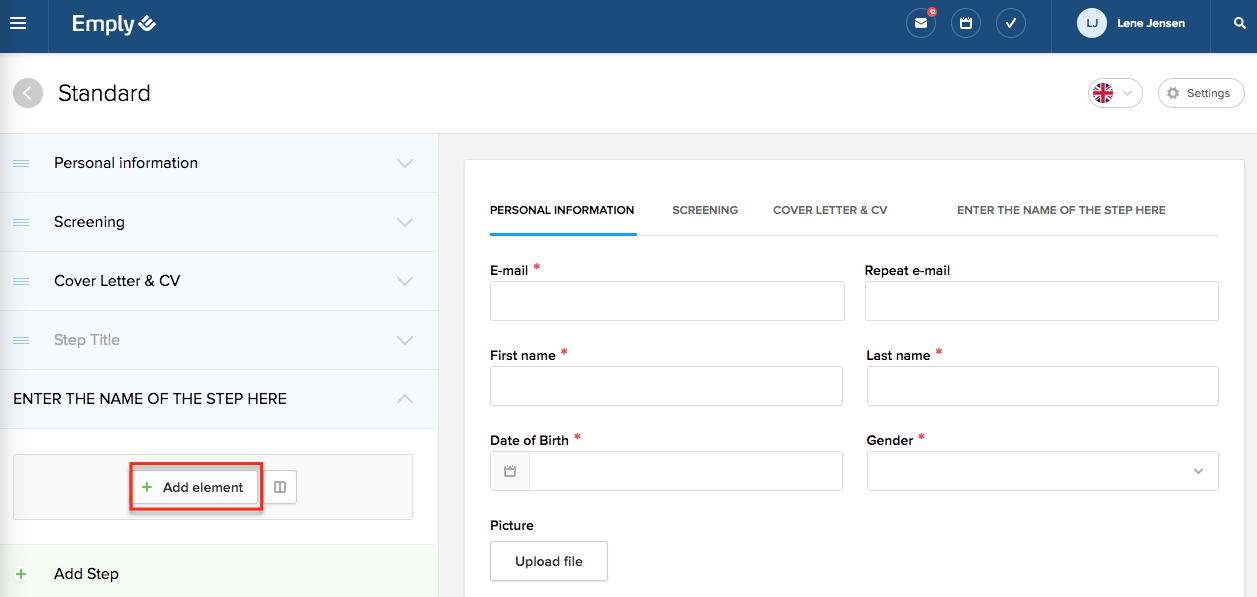Open the hamburger navigation menu
Screen dimensions: 1257x597
[18, 23]
